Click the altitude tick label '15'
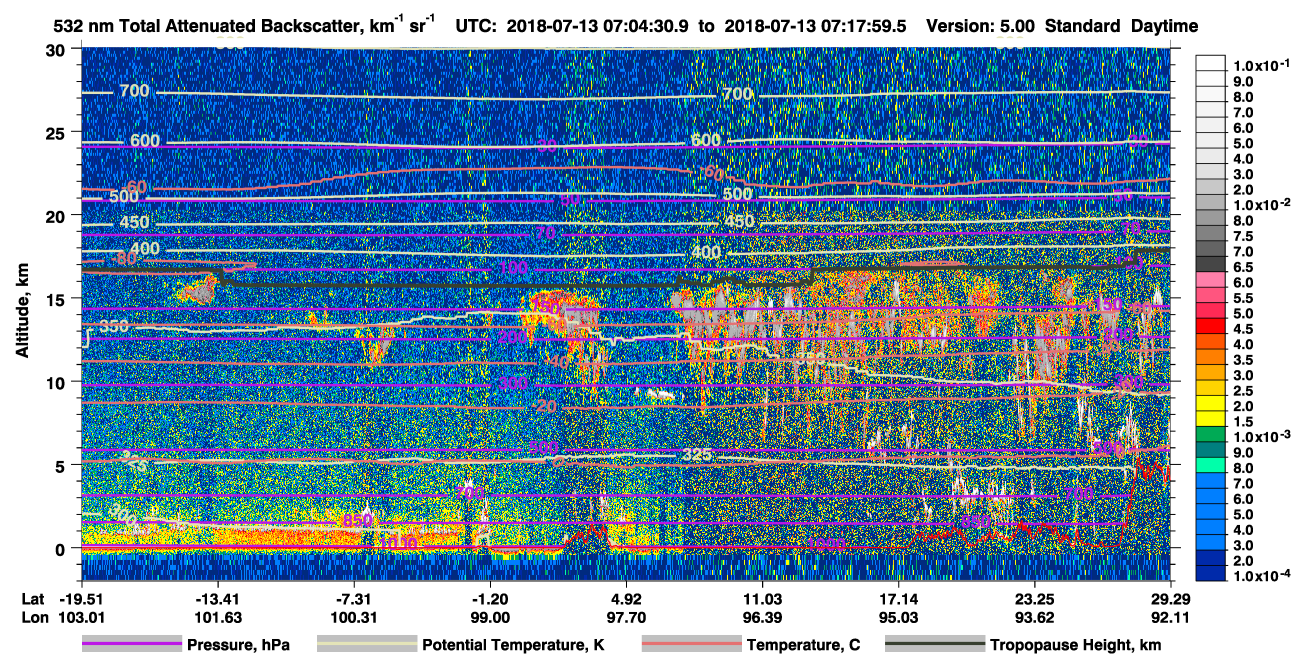Screen dimensions: 1300x667 (58, 298)
